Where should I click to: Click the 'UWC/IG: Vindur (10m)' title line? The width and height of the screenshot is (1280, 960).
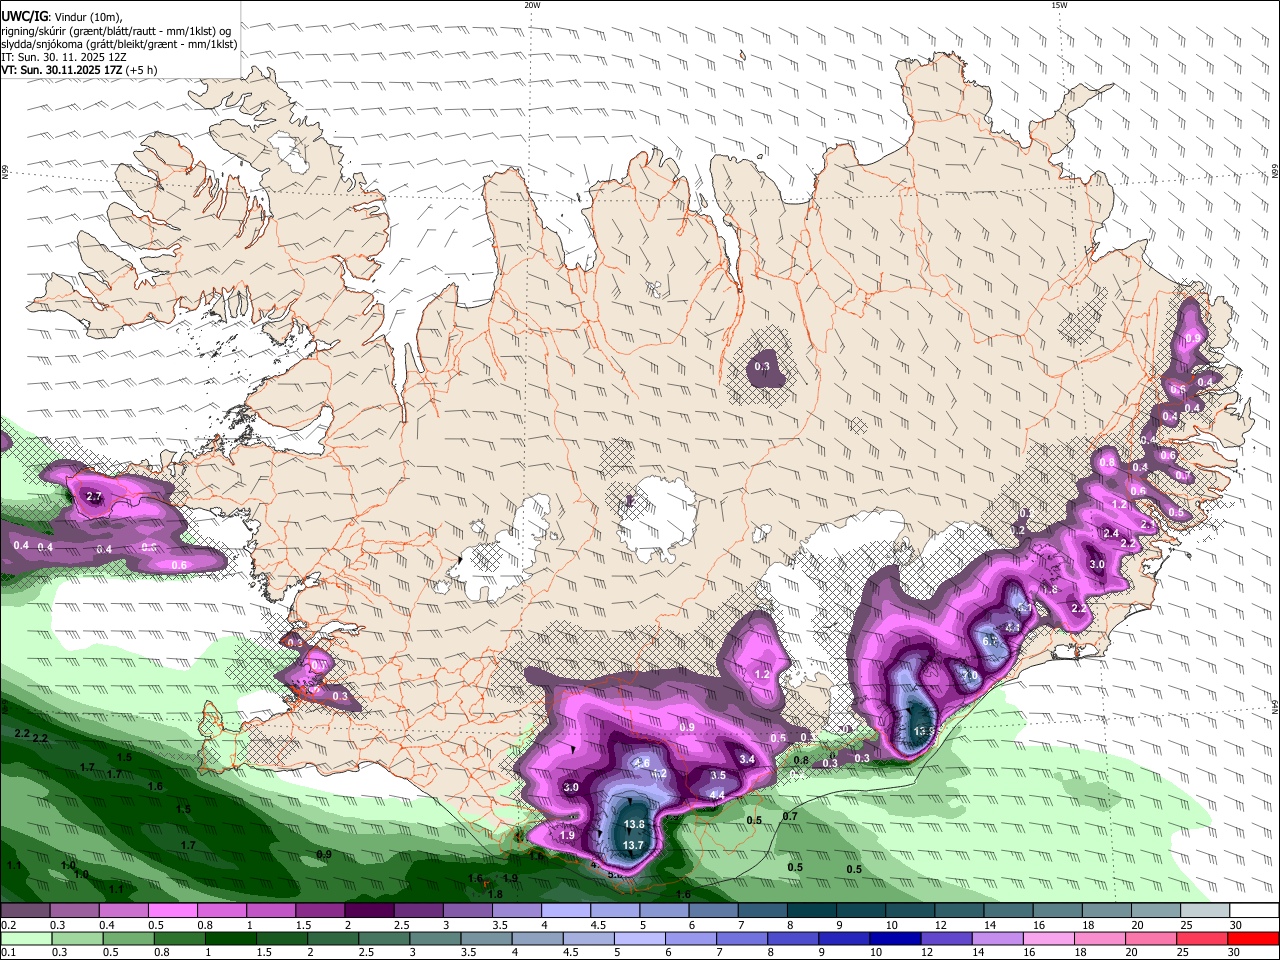point(61,16)
